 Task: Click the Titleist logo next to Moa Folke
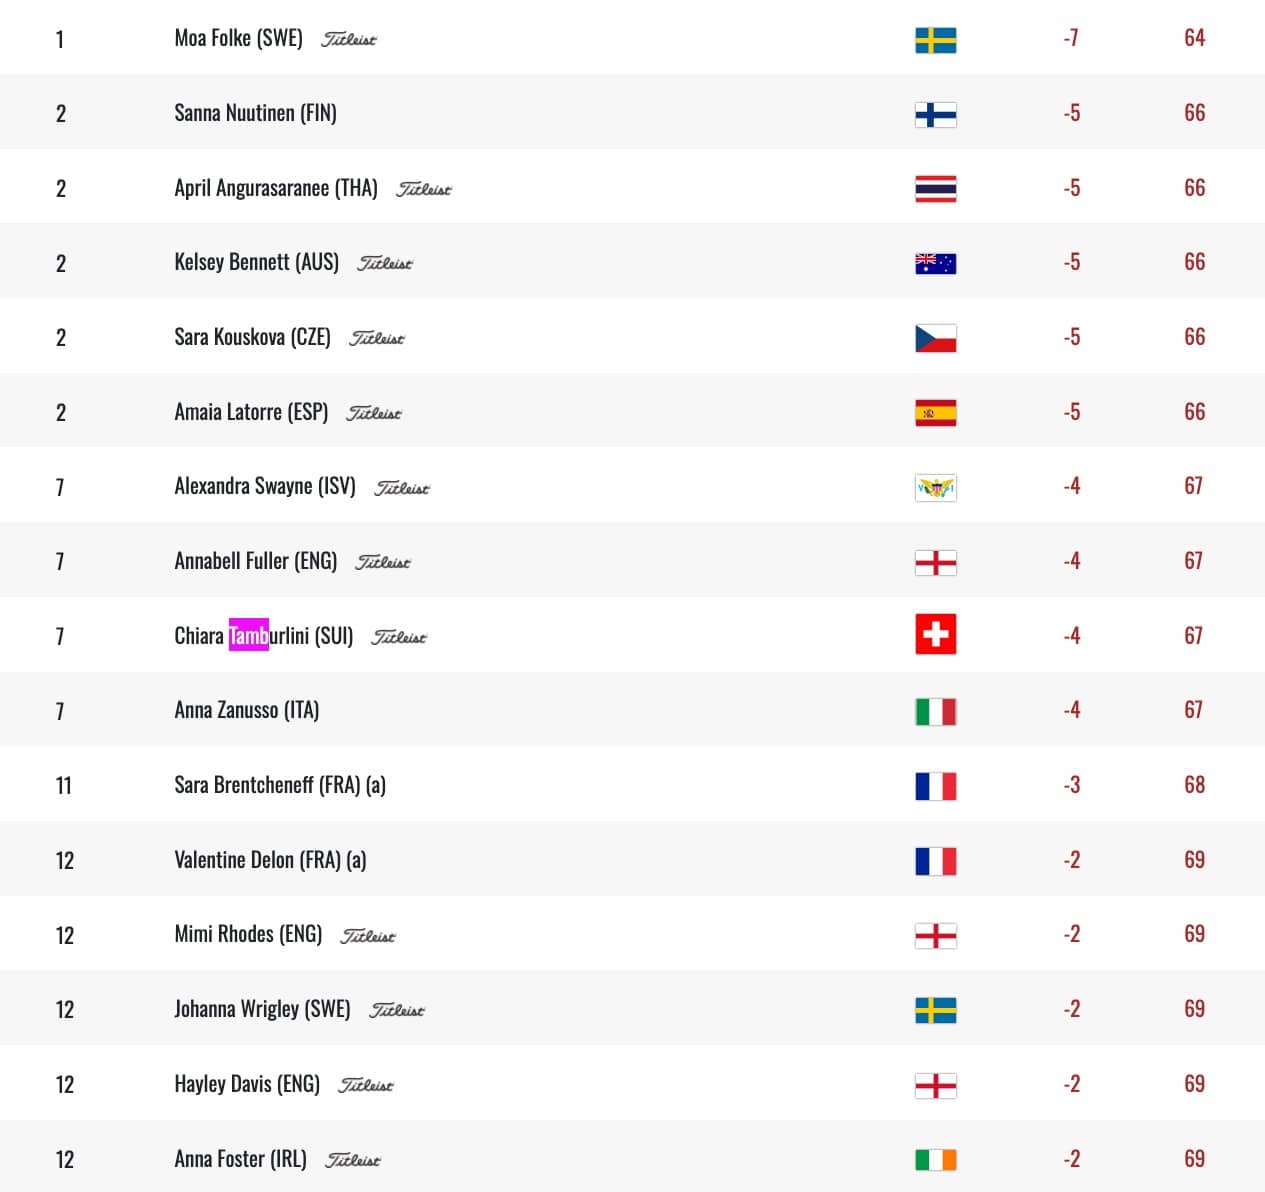tap(349, 40)
